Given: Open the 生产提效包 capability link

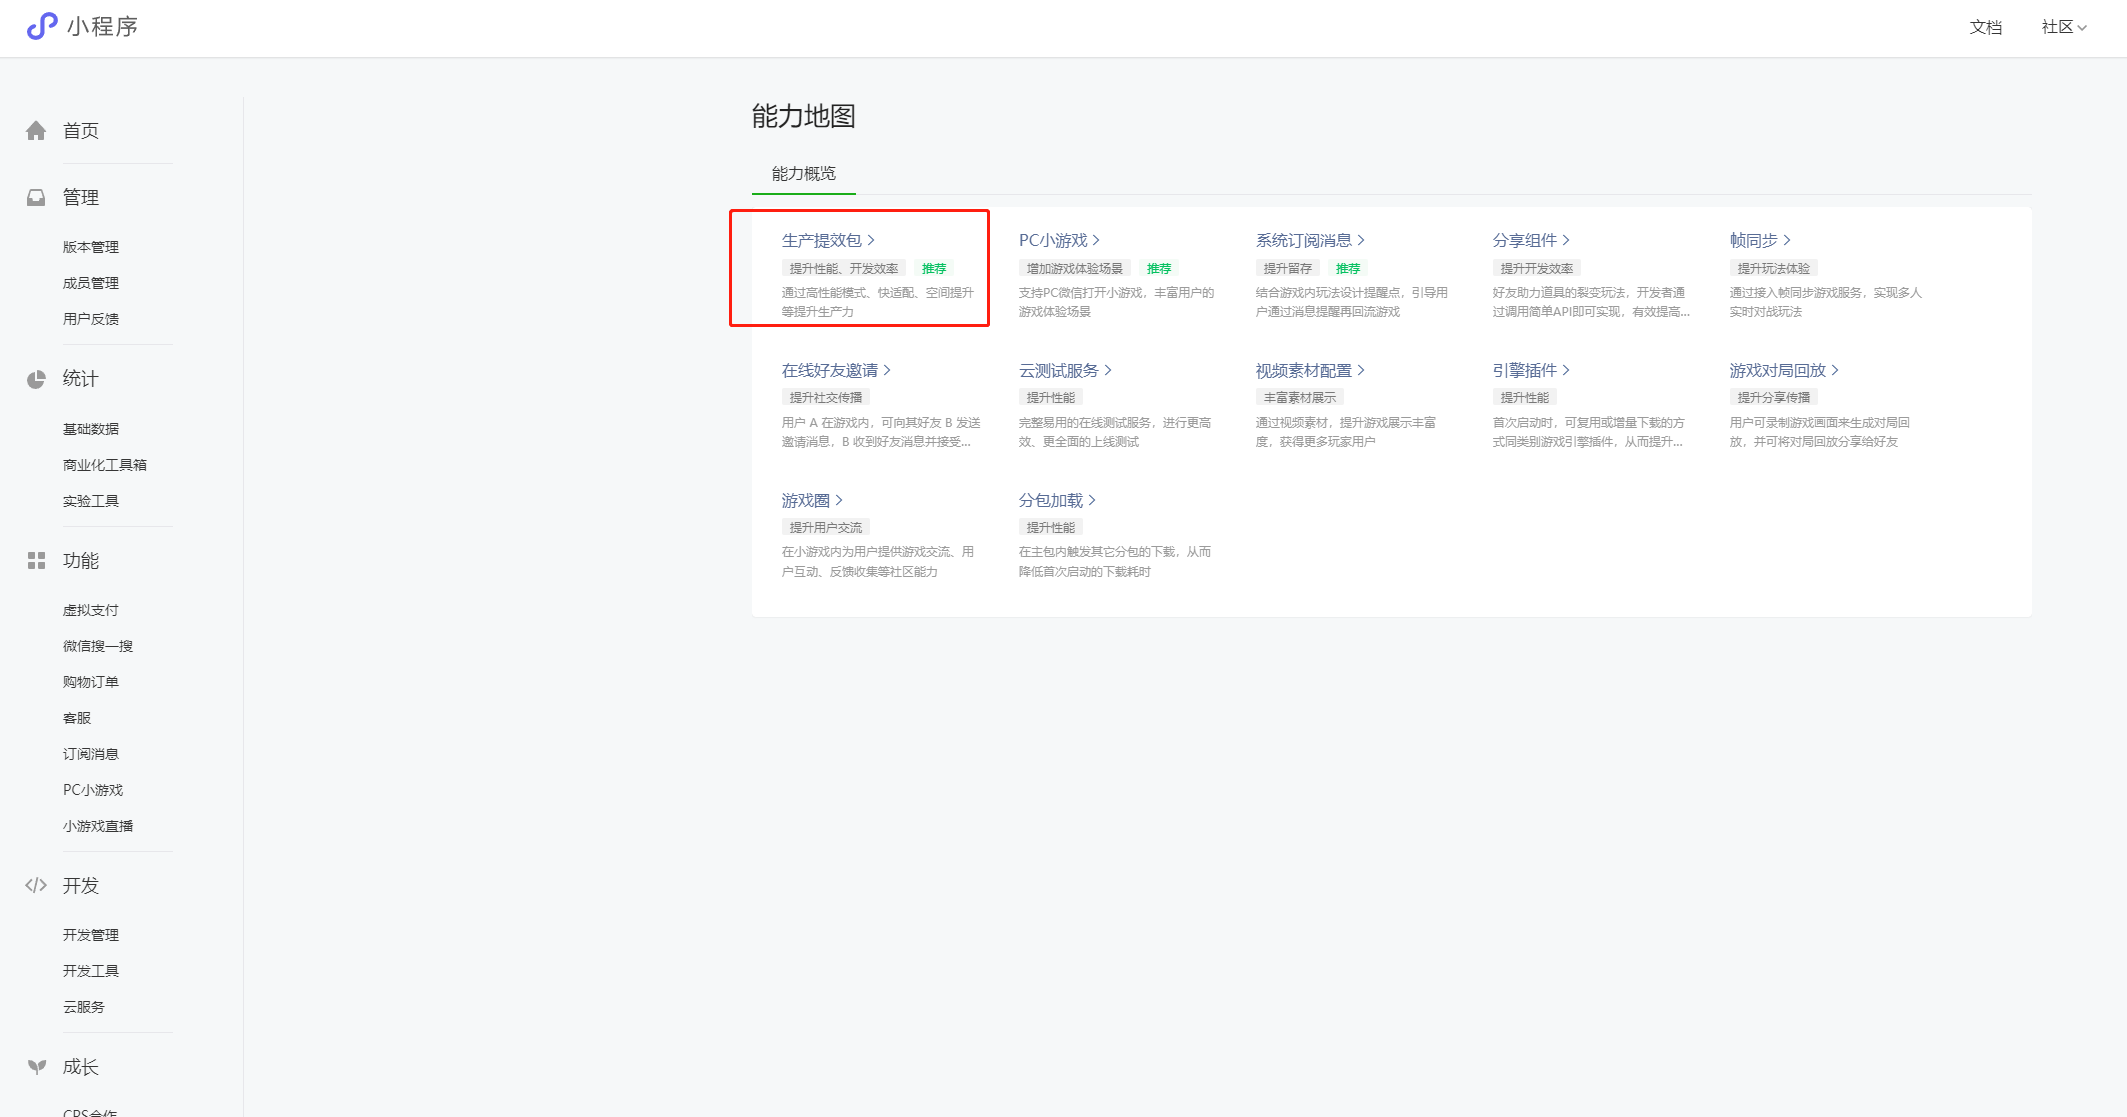Looking at the screenshot, I should [x=821, y=240].
